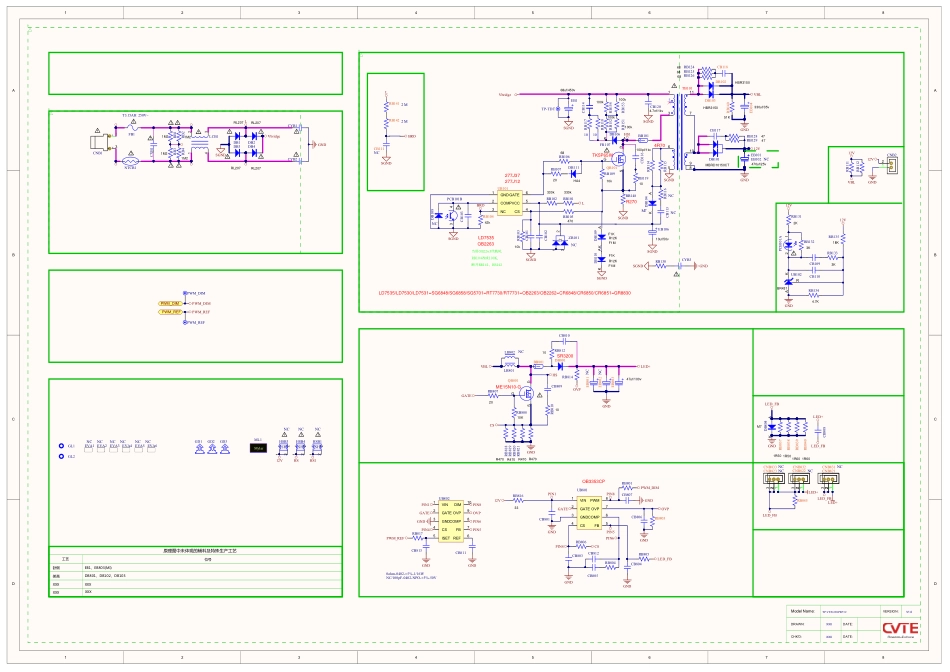Image resolution: width=950 pixels, height=672 pixels.
Task: Select the yellow PWM_REF port label
Action: click(170, 312)
